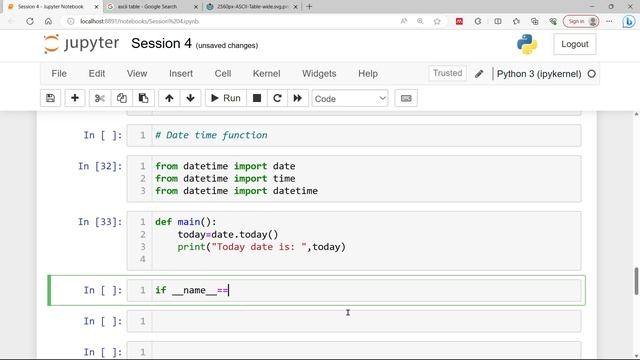Select the In [33] cell prompt
The width and height of the screenshot is (640, 360).
tap(100, 222)
